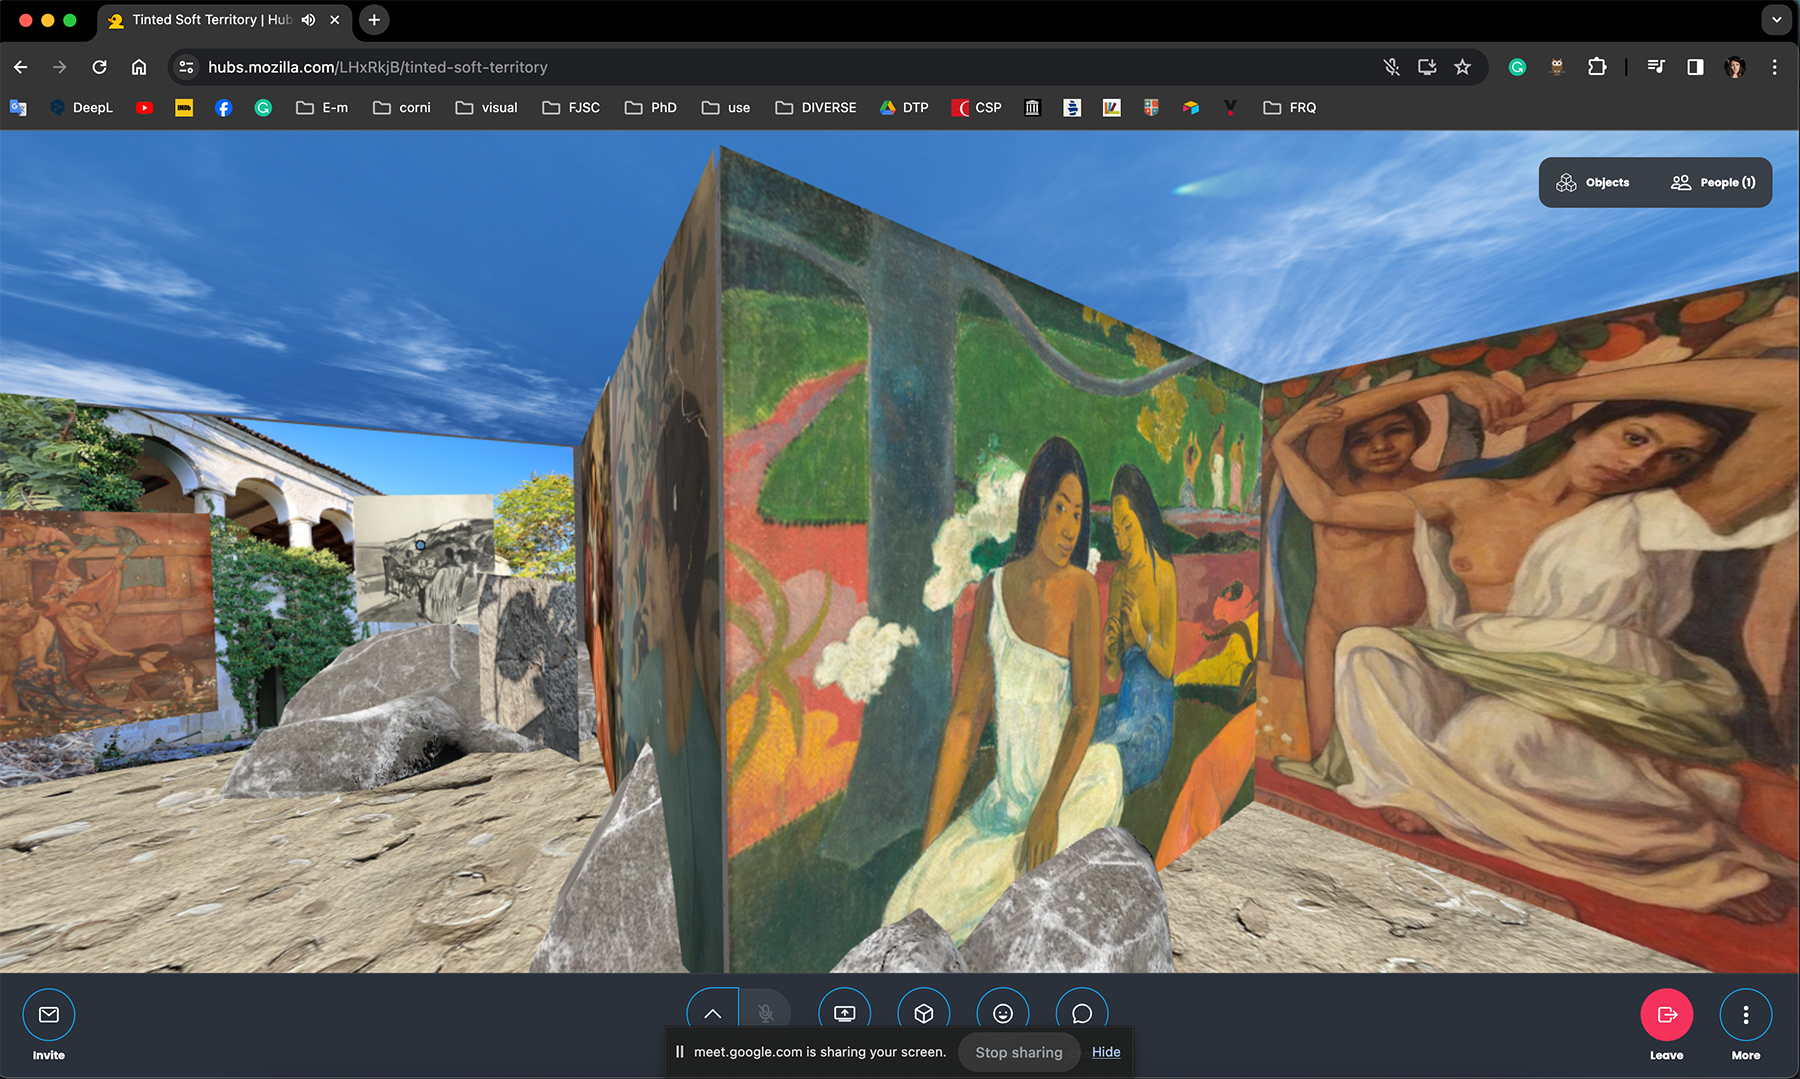Open the Chrome three-dot menu
The width and height of the screenshot is (1800, 1079).
(1775, 67)
